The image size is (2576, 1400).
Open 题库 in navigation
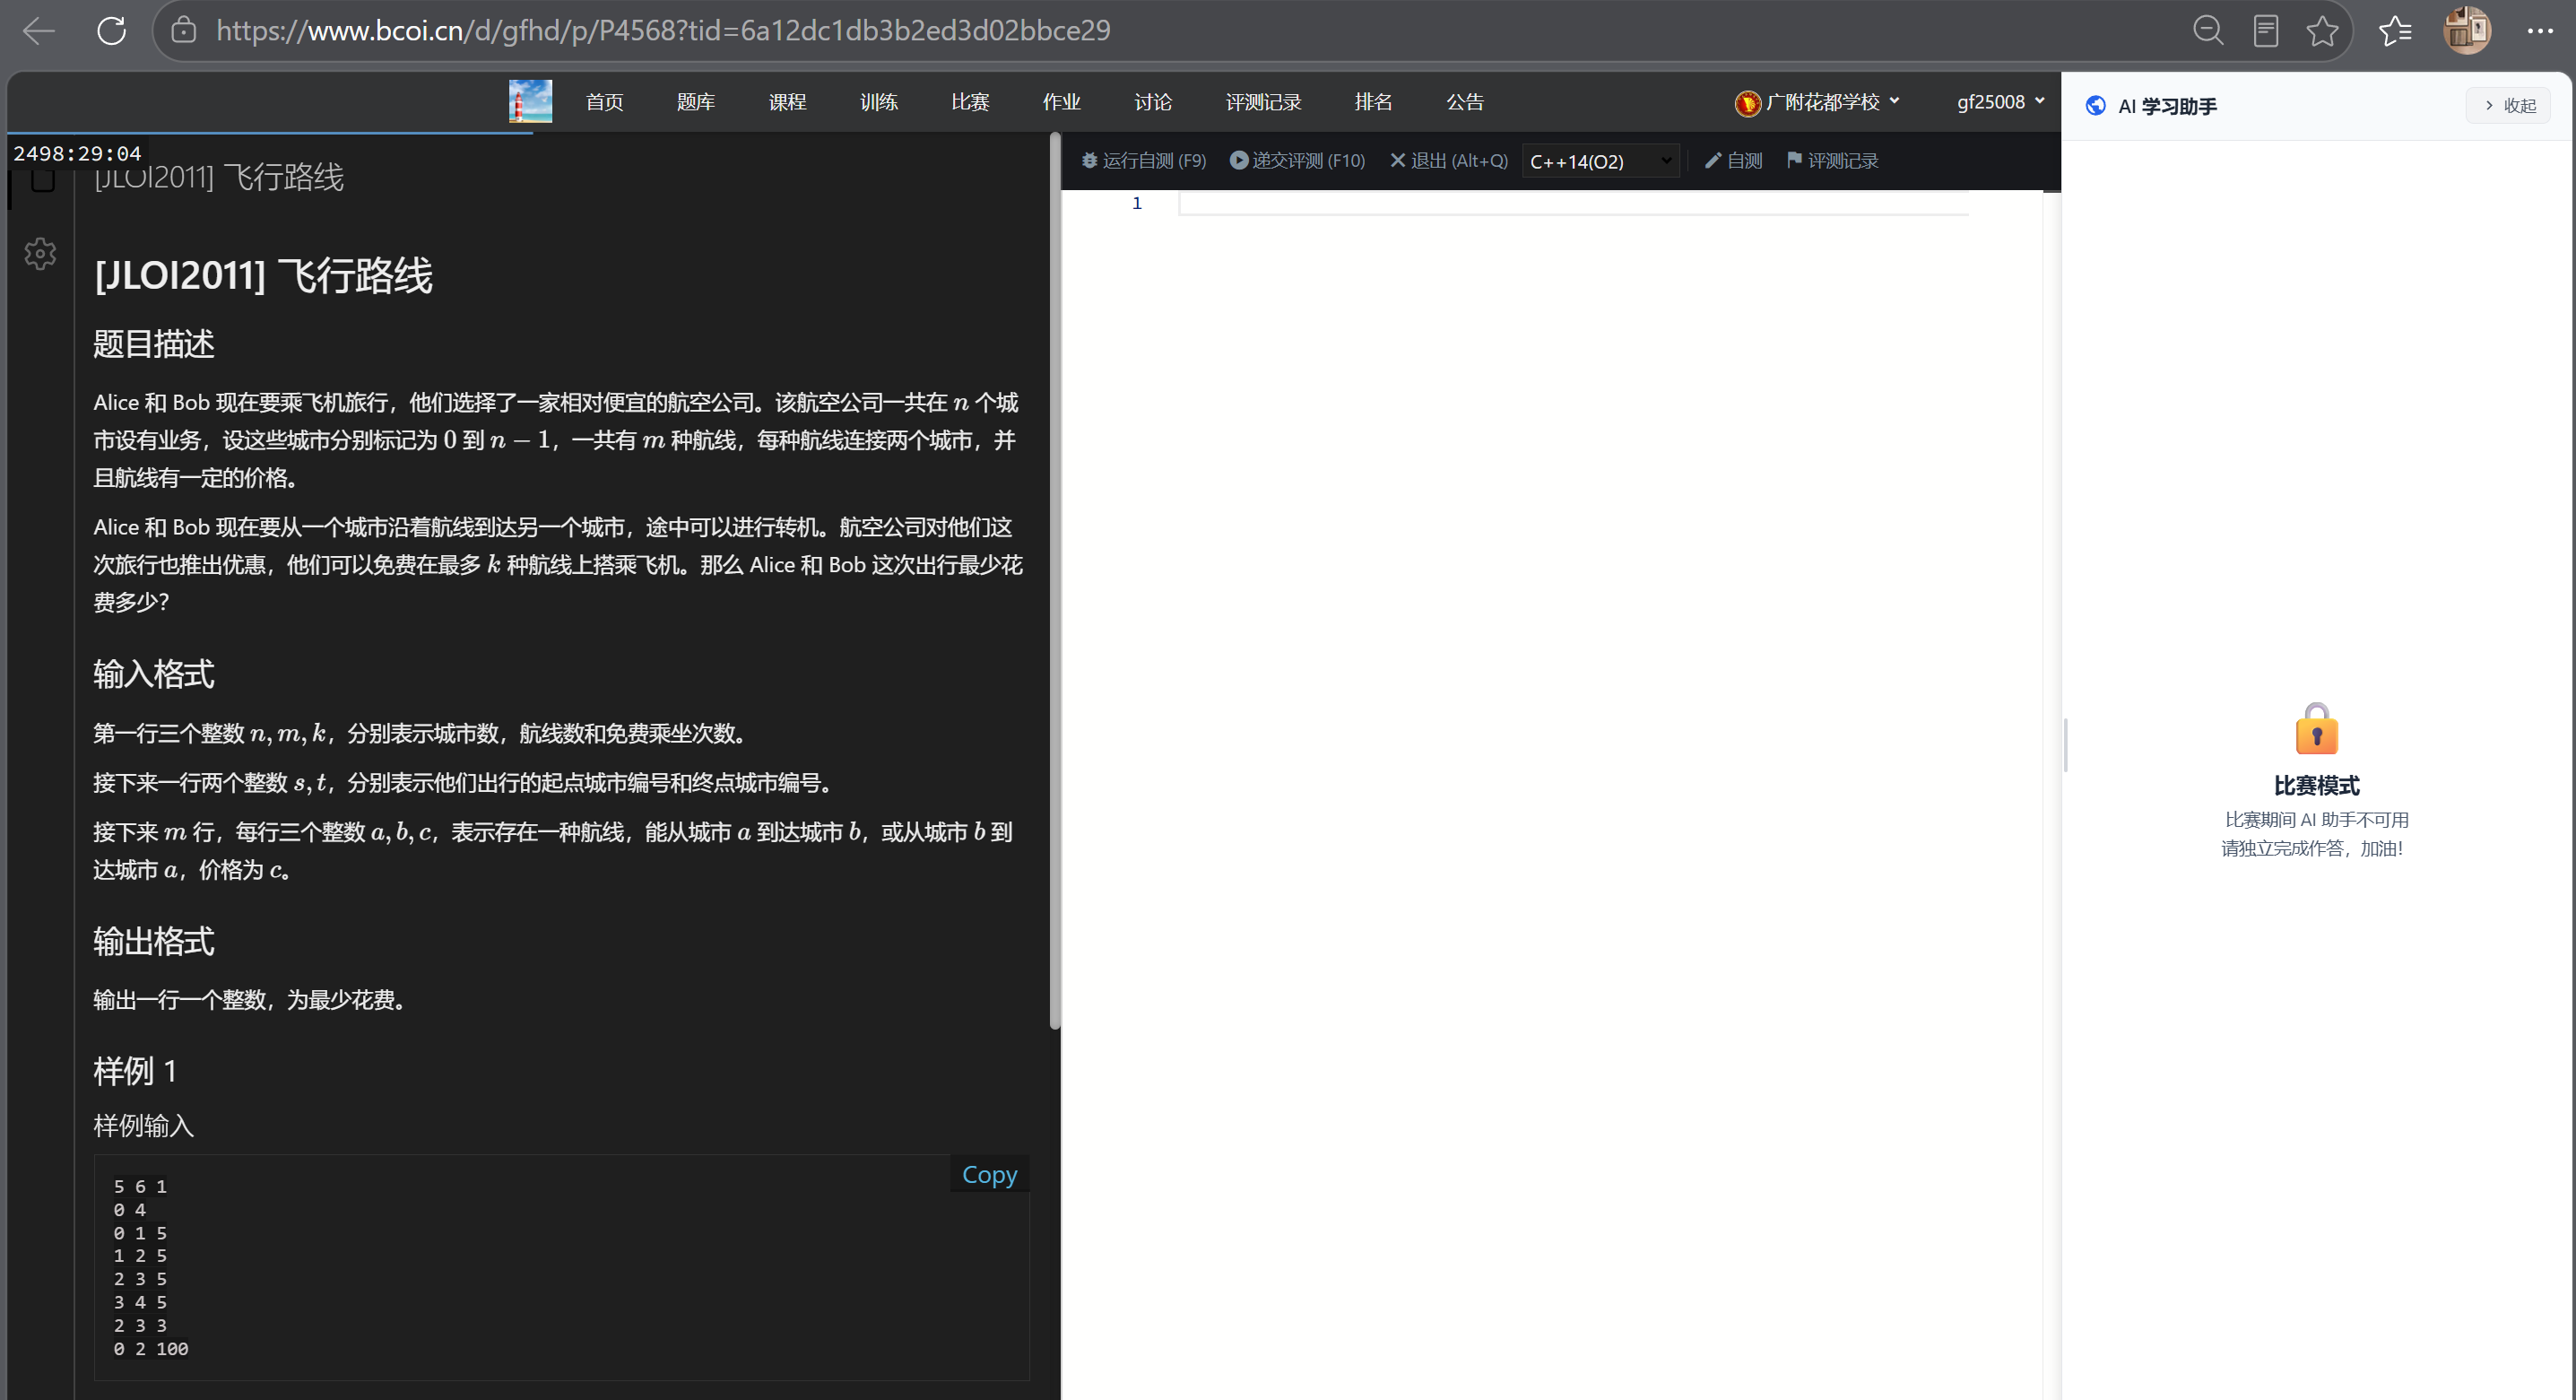[695, 102]
